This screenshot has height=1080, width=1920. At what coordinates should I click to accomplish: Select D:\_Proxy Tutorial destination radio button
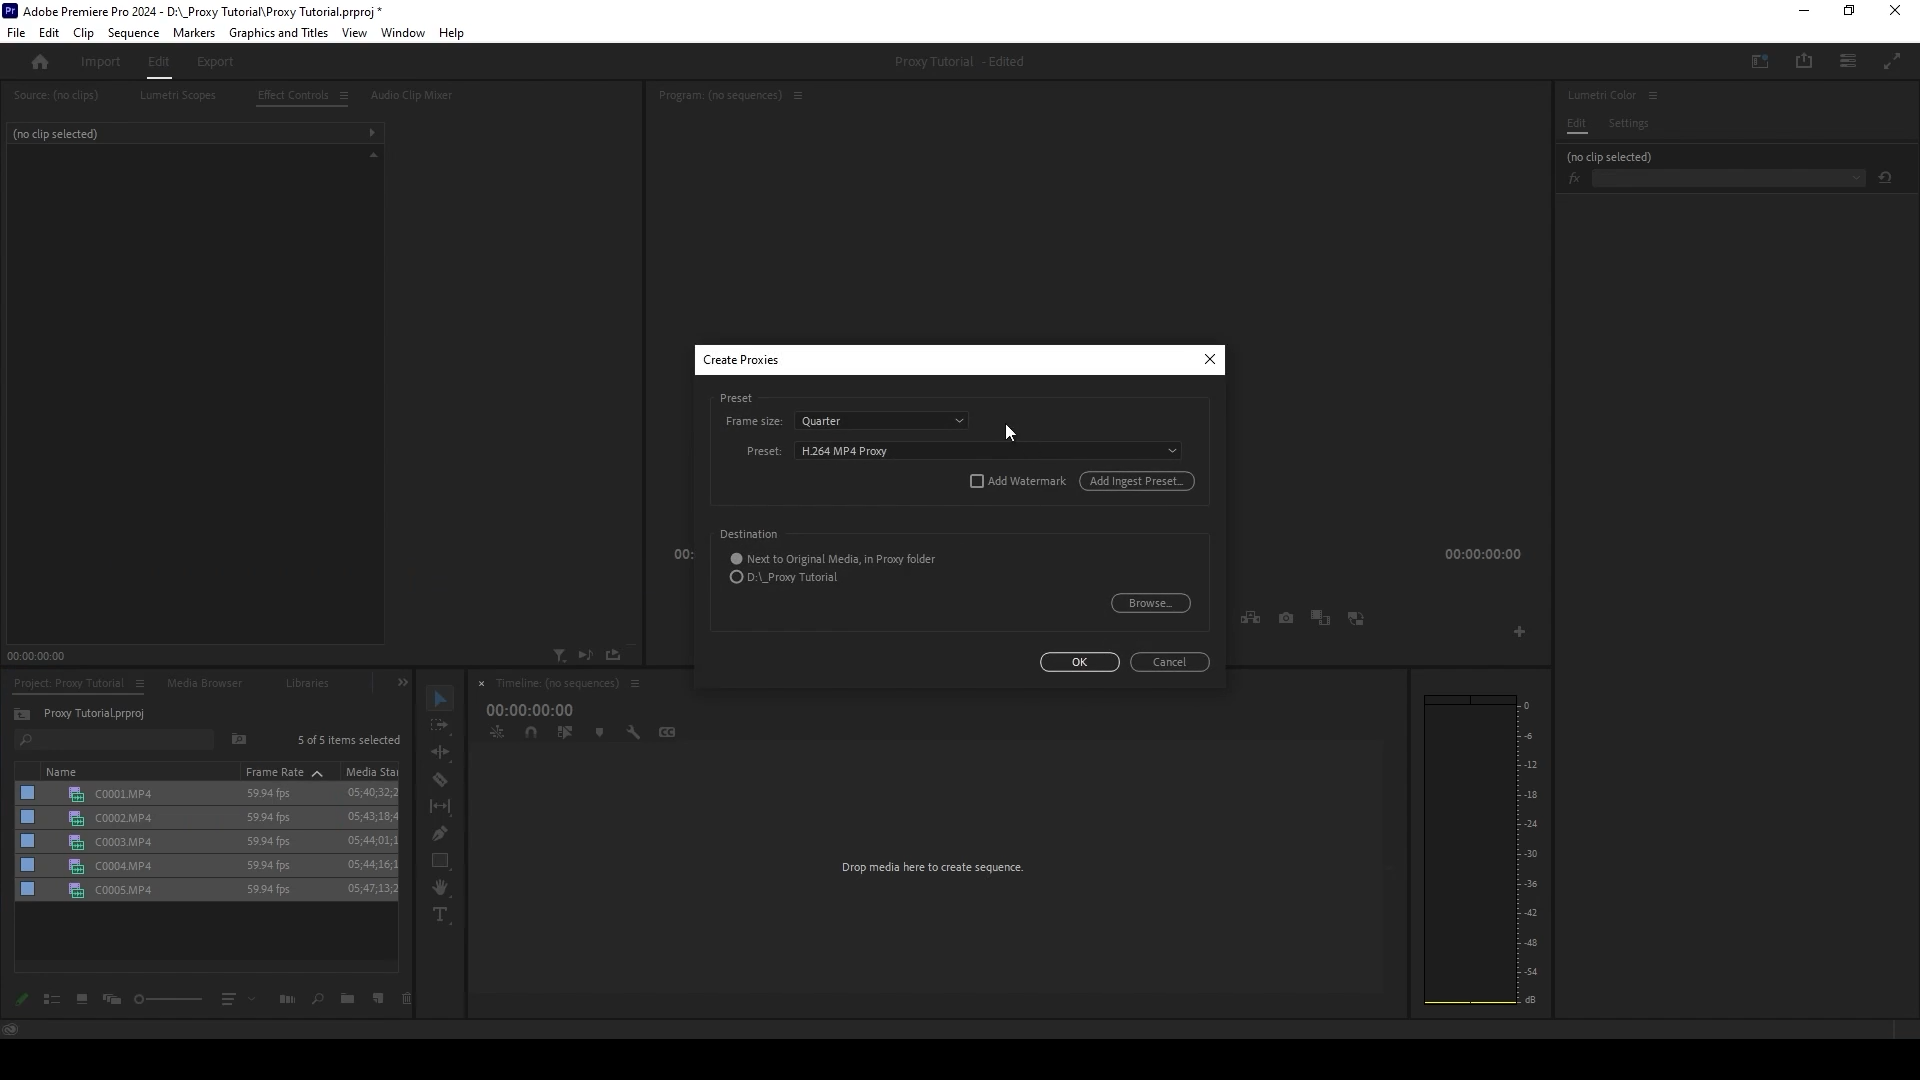coord(737,578)
